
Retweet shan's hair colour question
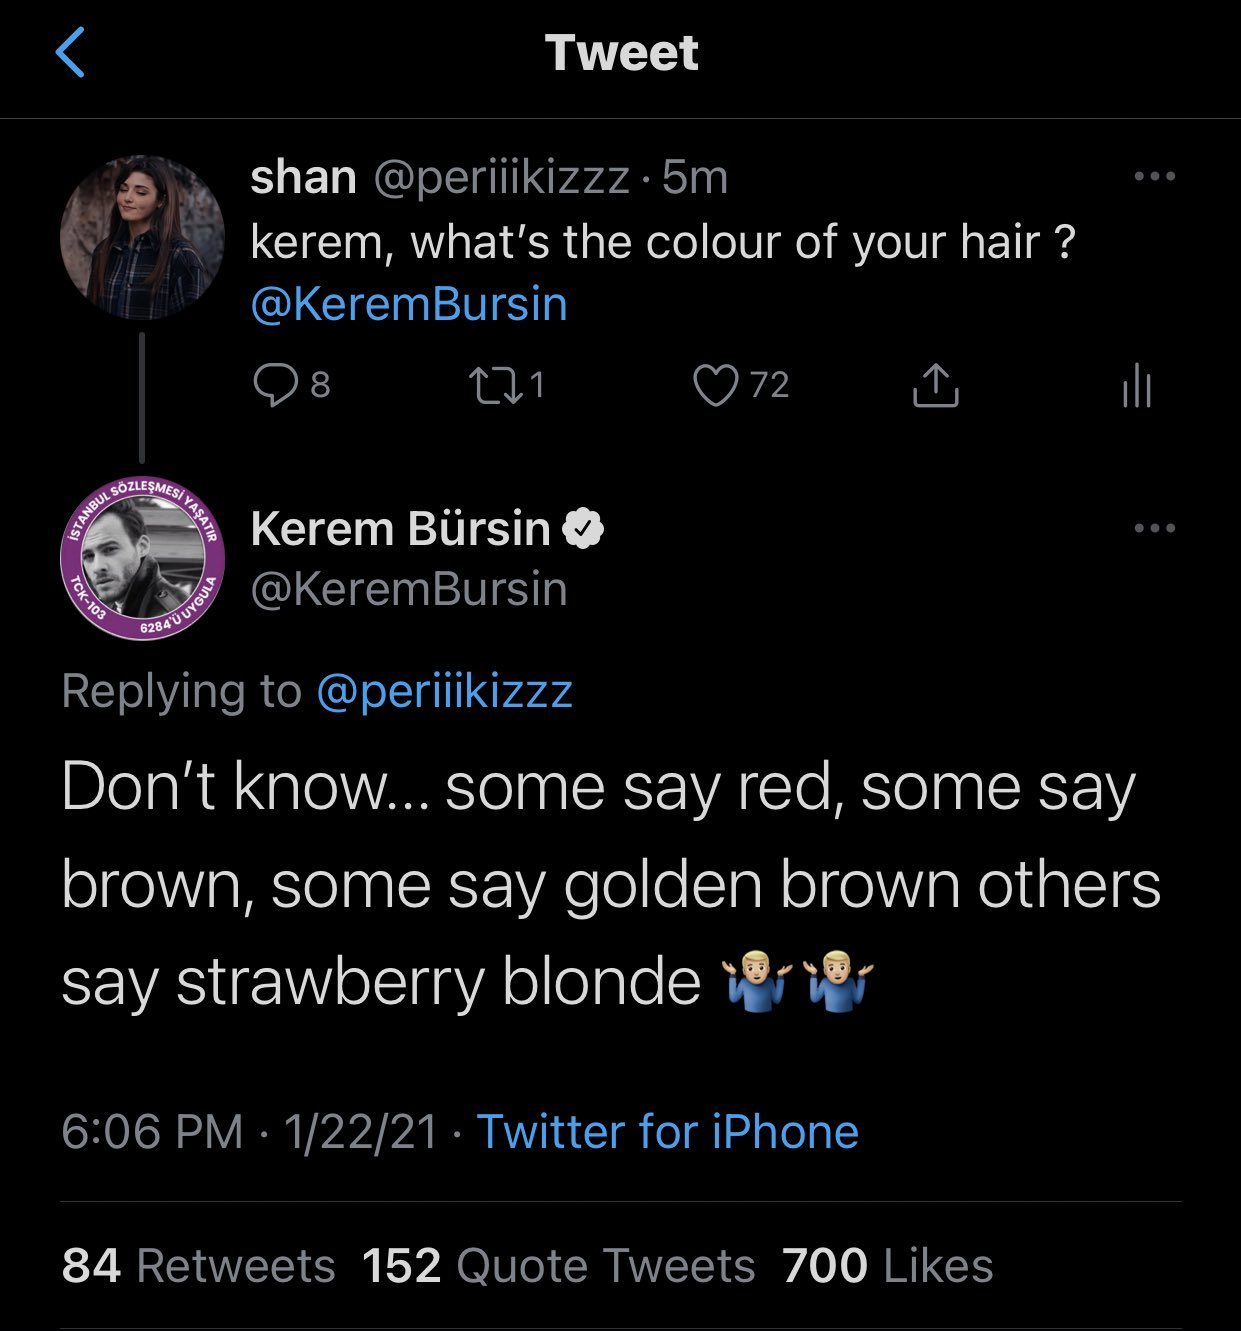coord(497,385)
